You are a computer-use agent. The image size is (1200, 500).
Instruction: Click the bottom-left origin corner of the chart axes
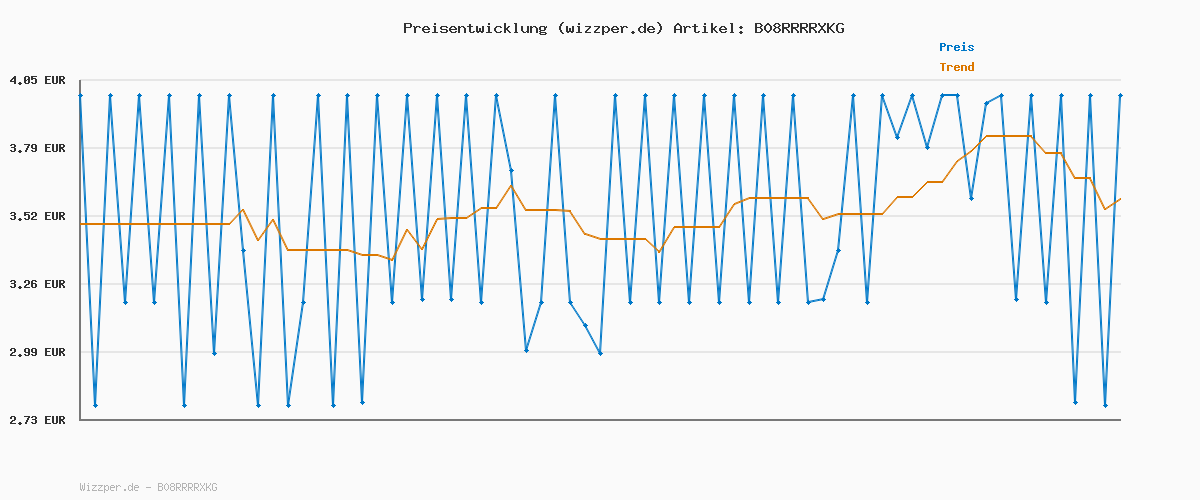click(x=80, y=419)
